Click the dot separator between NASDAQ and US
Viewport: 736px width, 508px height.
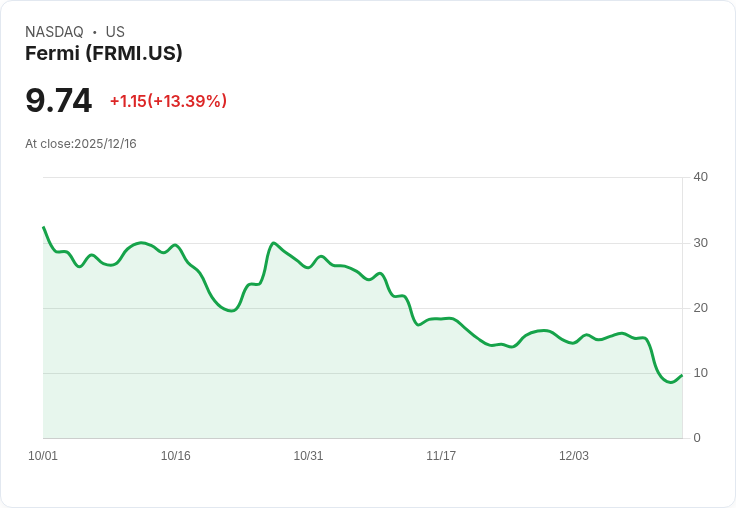[x=95, y=32]
